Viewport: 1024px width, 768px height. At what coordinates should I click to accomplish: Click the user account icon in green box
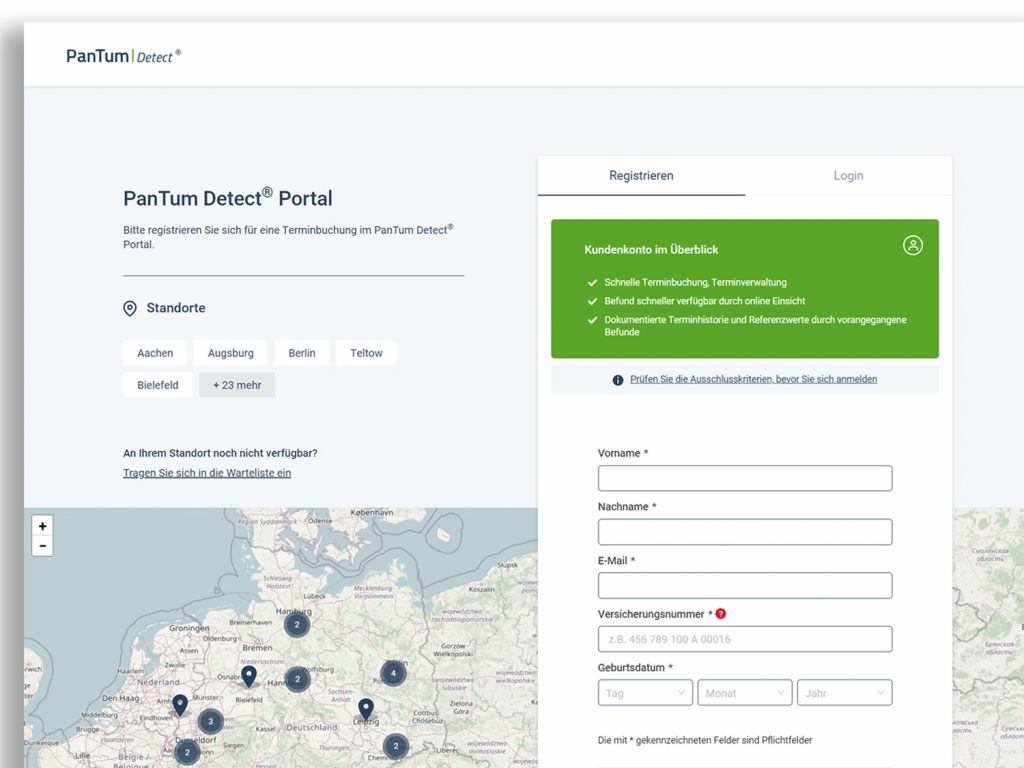click(912, 245)
